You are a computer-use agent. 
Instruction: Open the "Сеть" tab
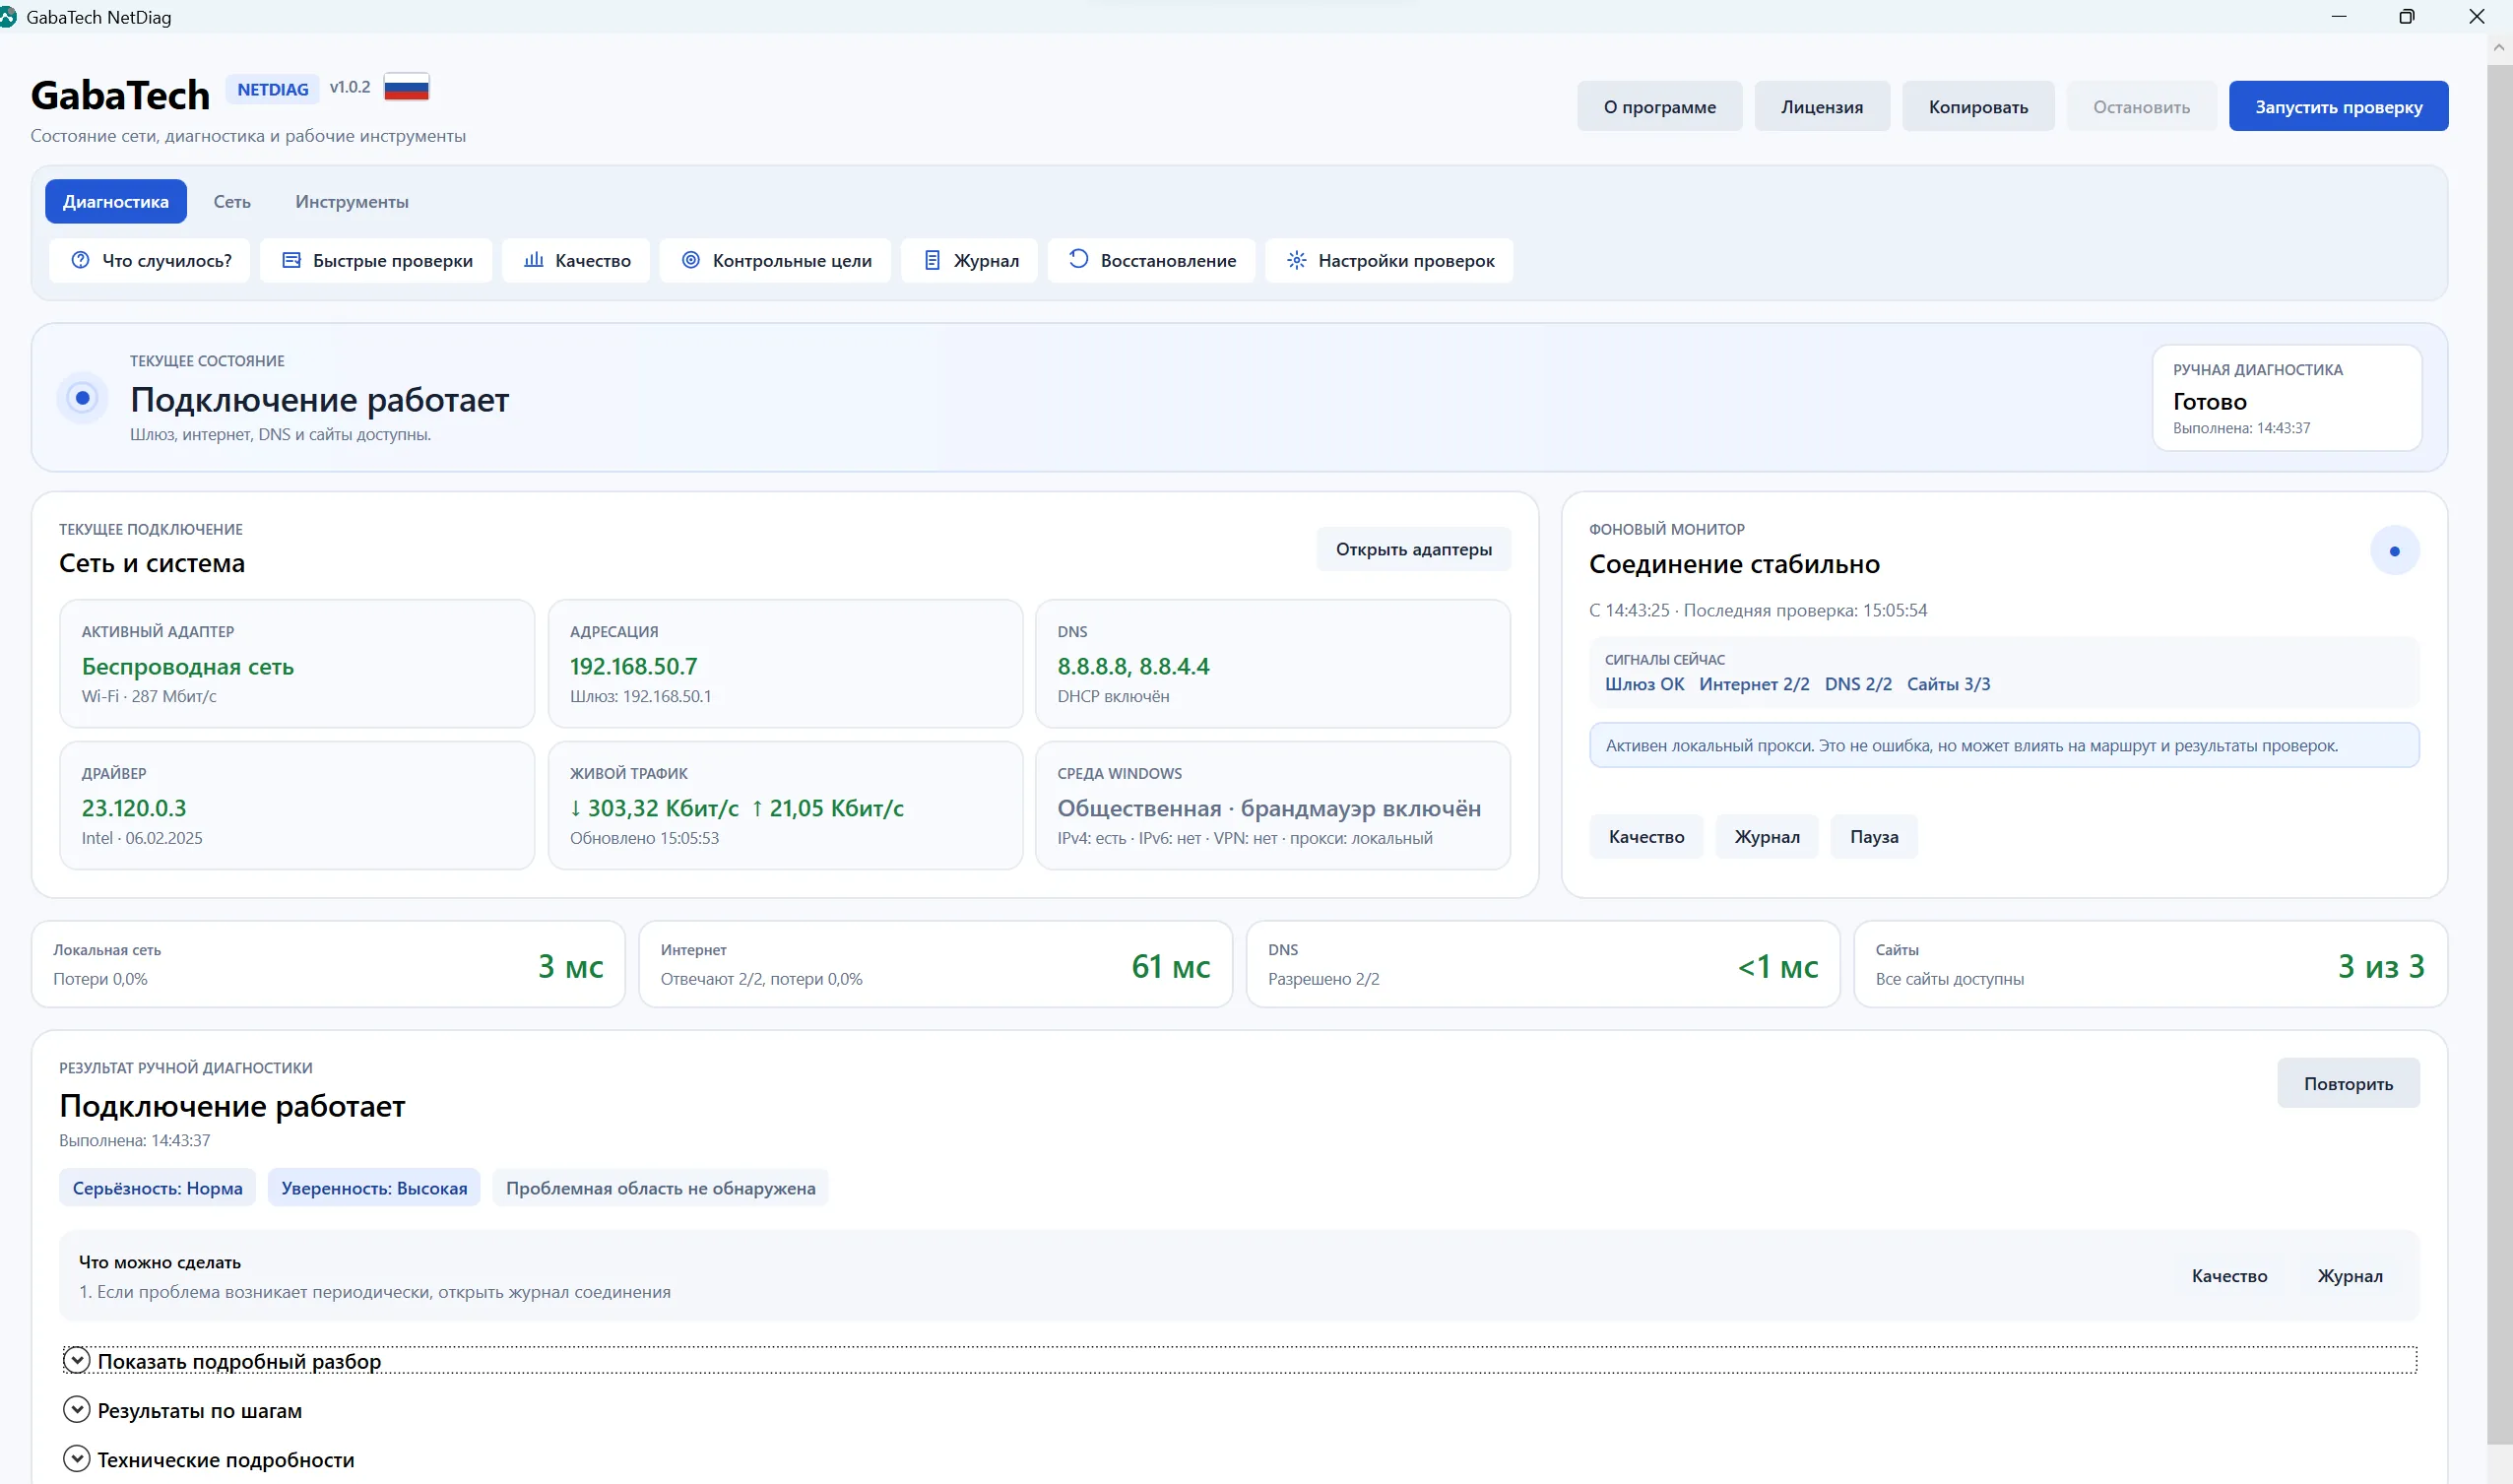232,201
